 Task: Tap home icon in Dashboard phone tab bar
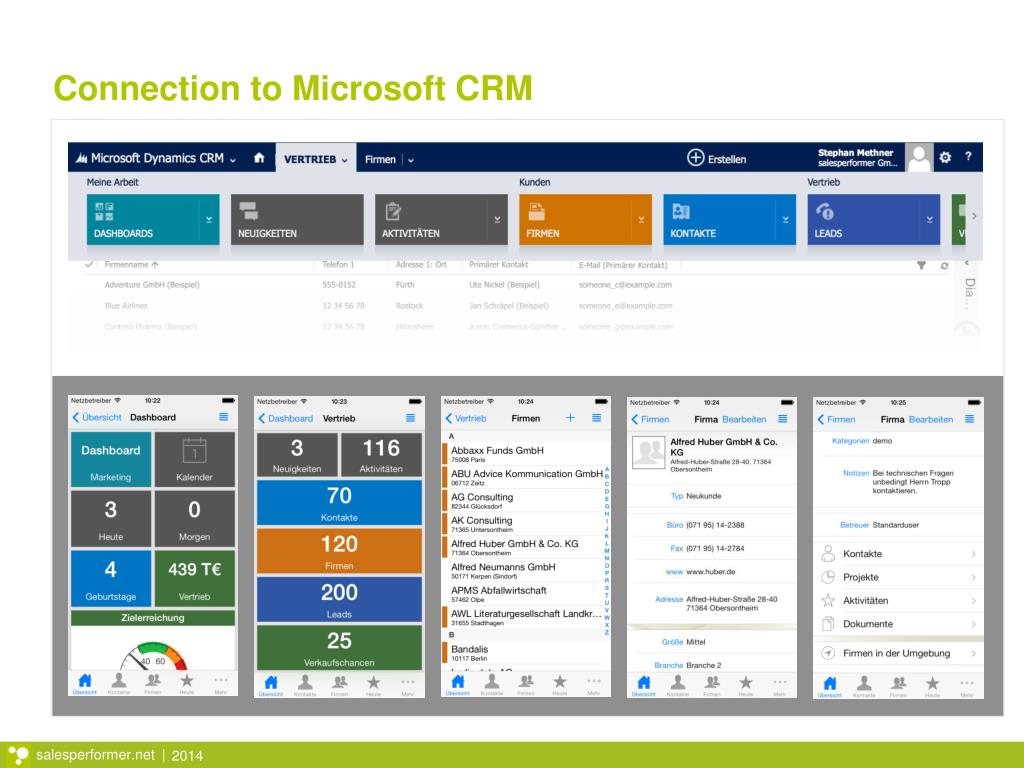pyautogui.click(x=85, y=682)
